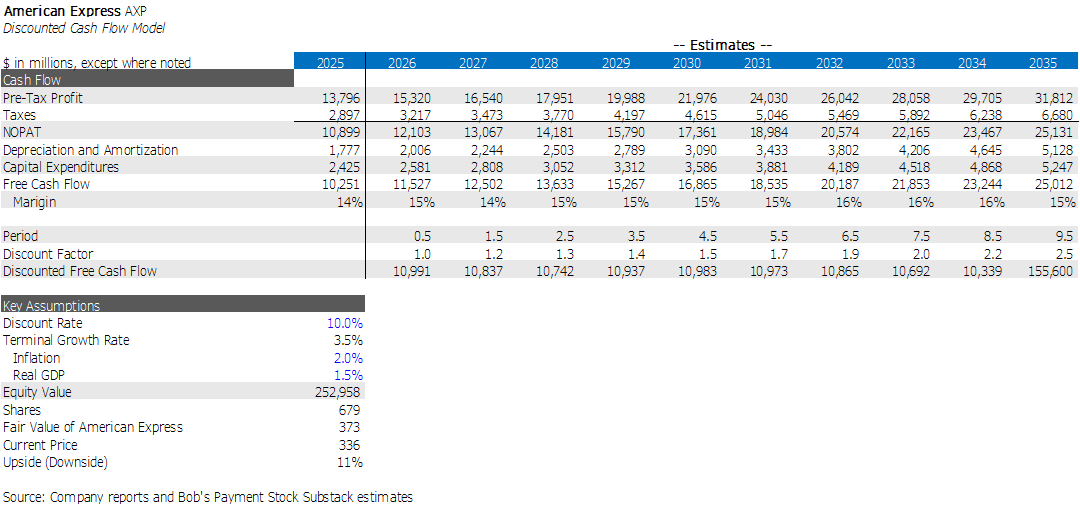Click 2025 Free Cash Flow value 10,251
The width and height of the screenshot is (1080, 505).
click(341, 184)
